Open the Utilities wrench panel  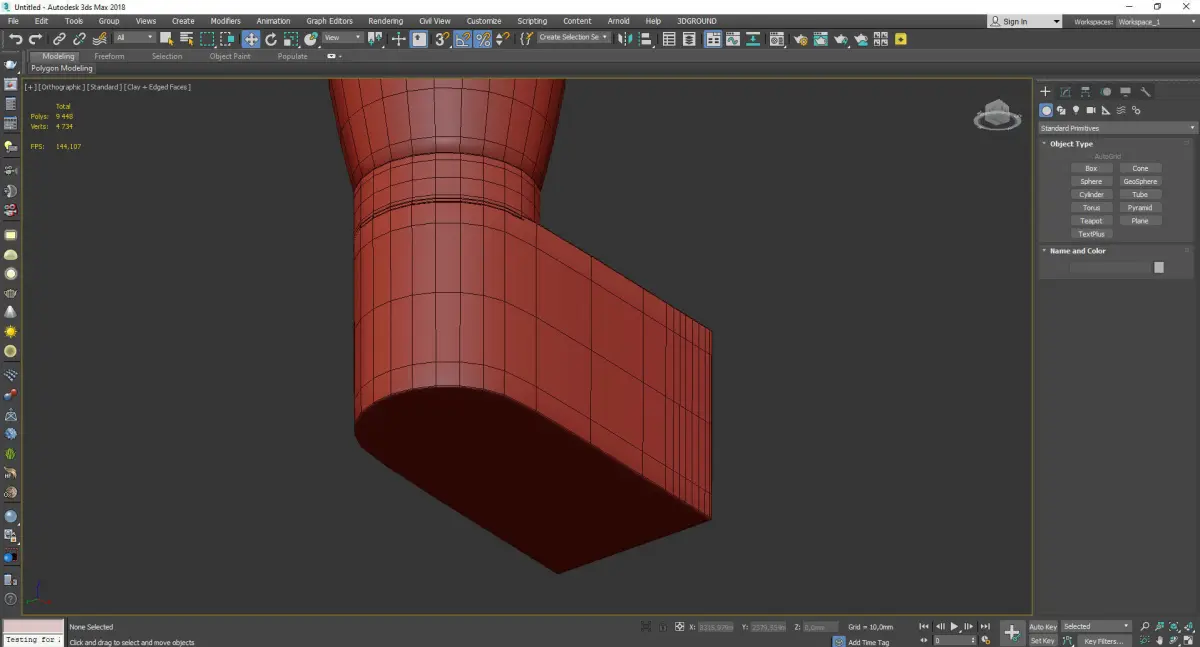[x=1146, y=92]
